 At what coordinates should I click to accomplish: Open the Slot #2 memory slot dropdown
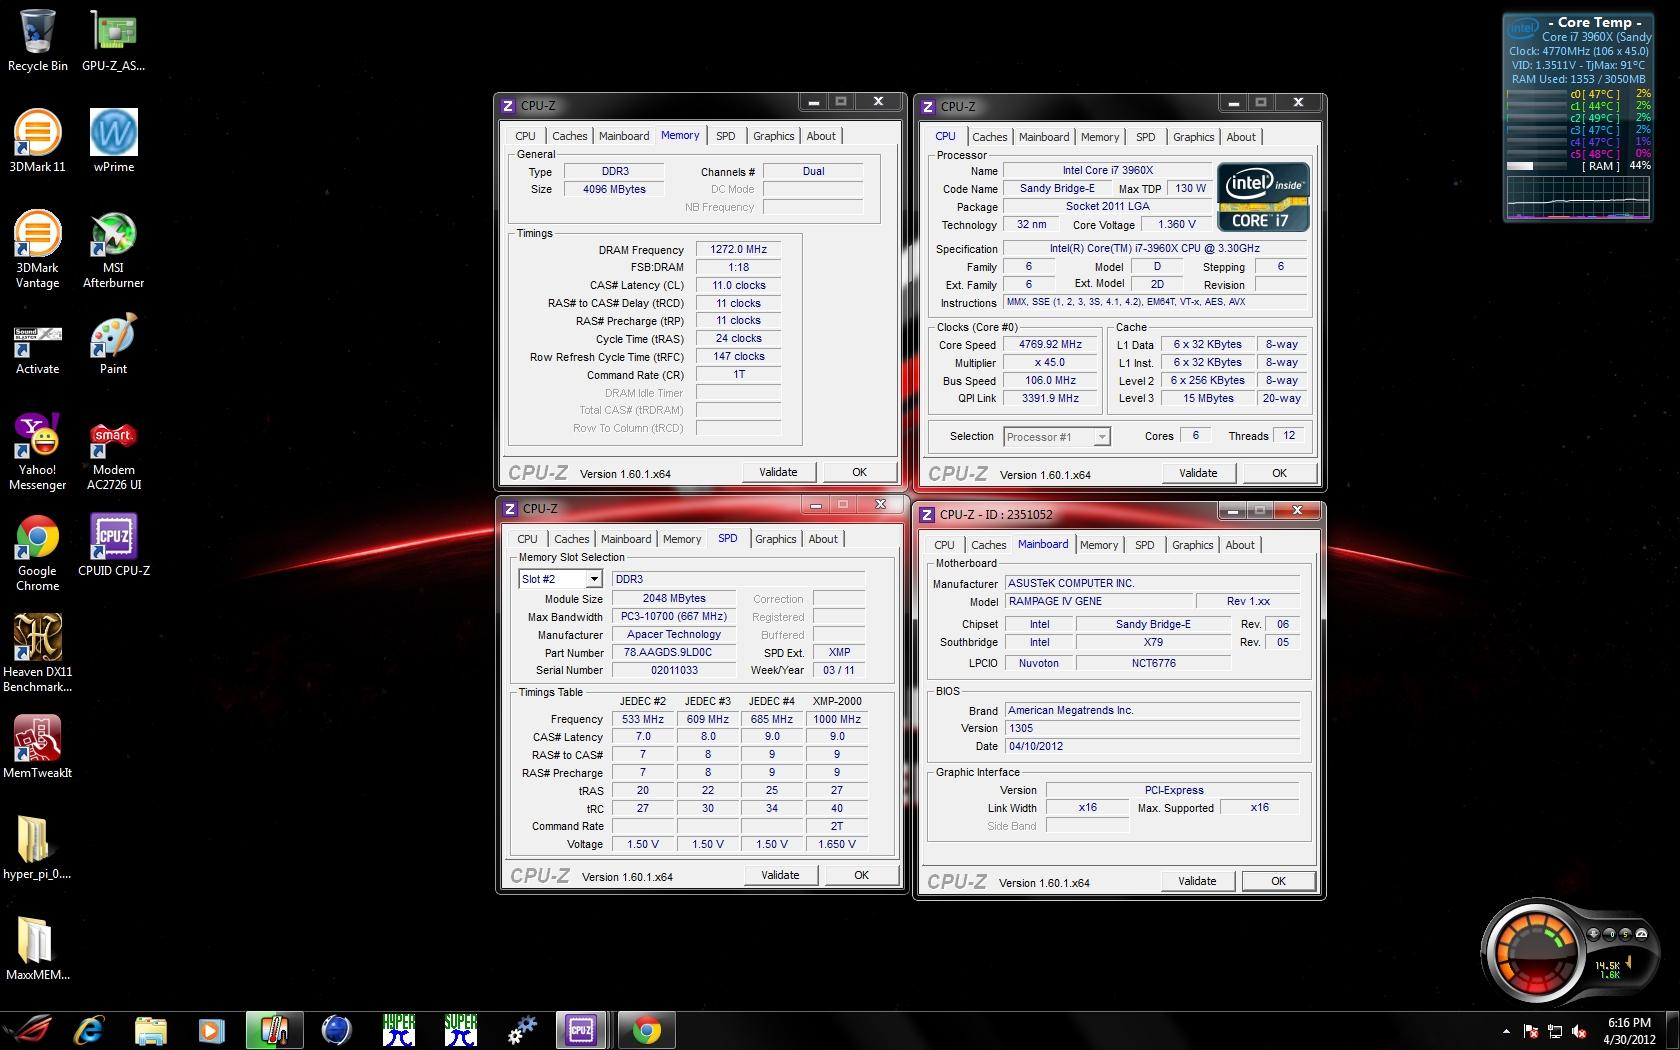click(x=594, y=579)
